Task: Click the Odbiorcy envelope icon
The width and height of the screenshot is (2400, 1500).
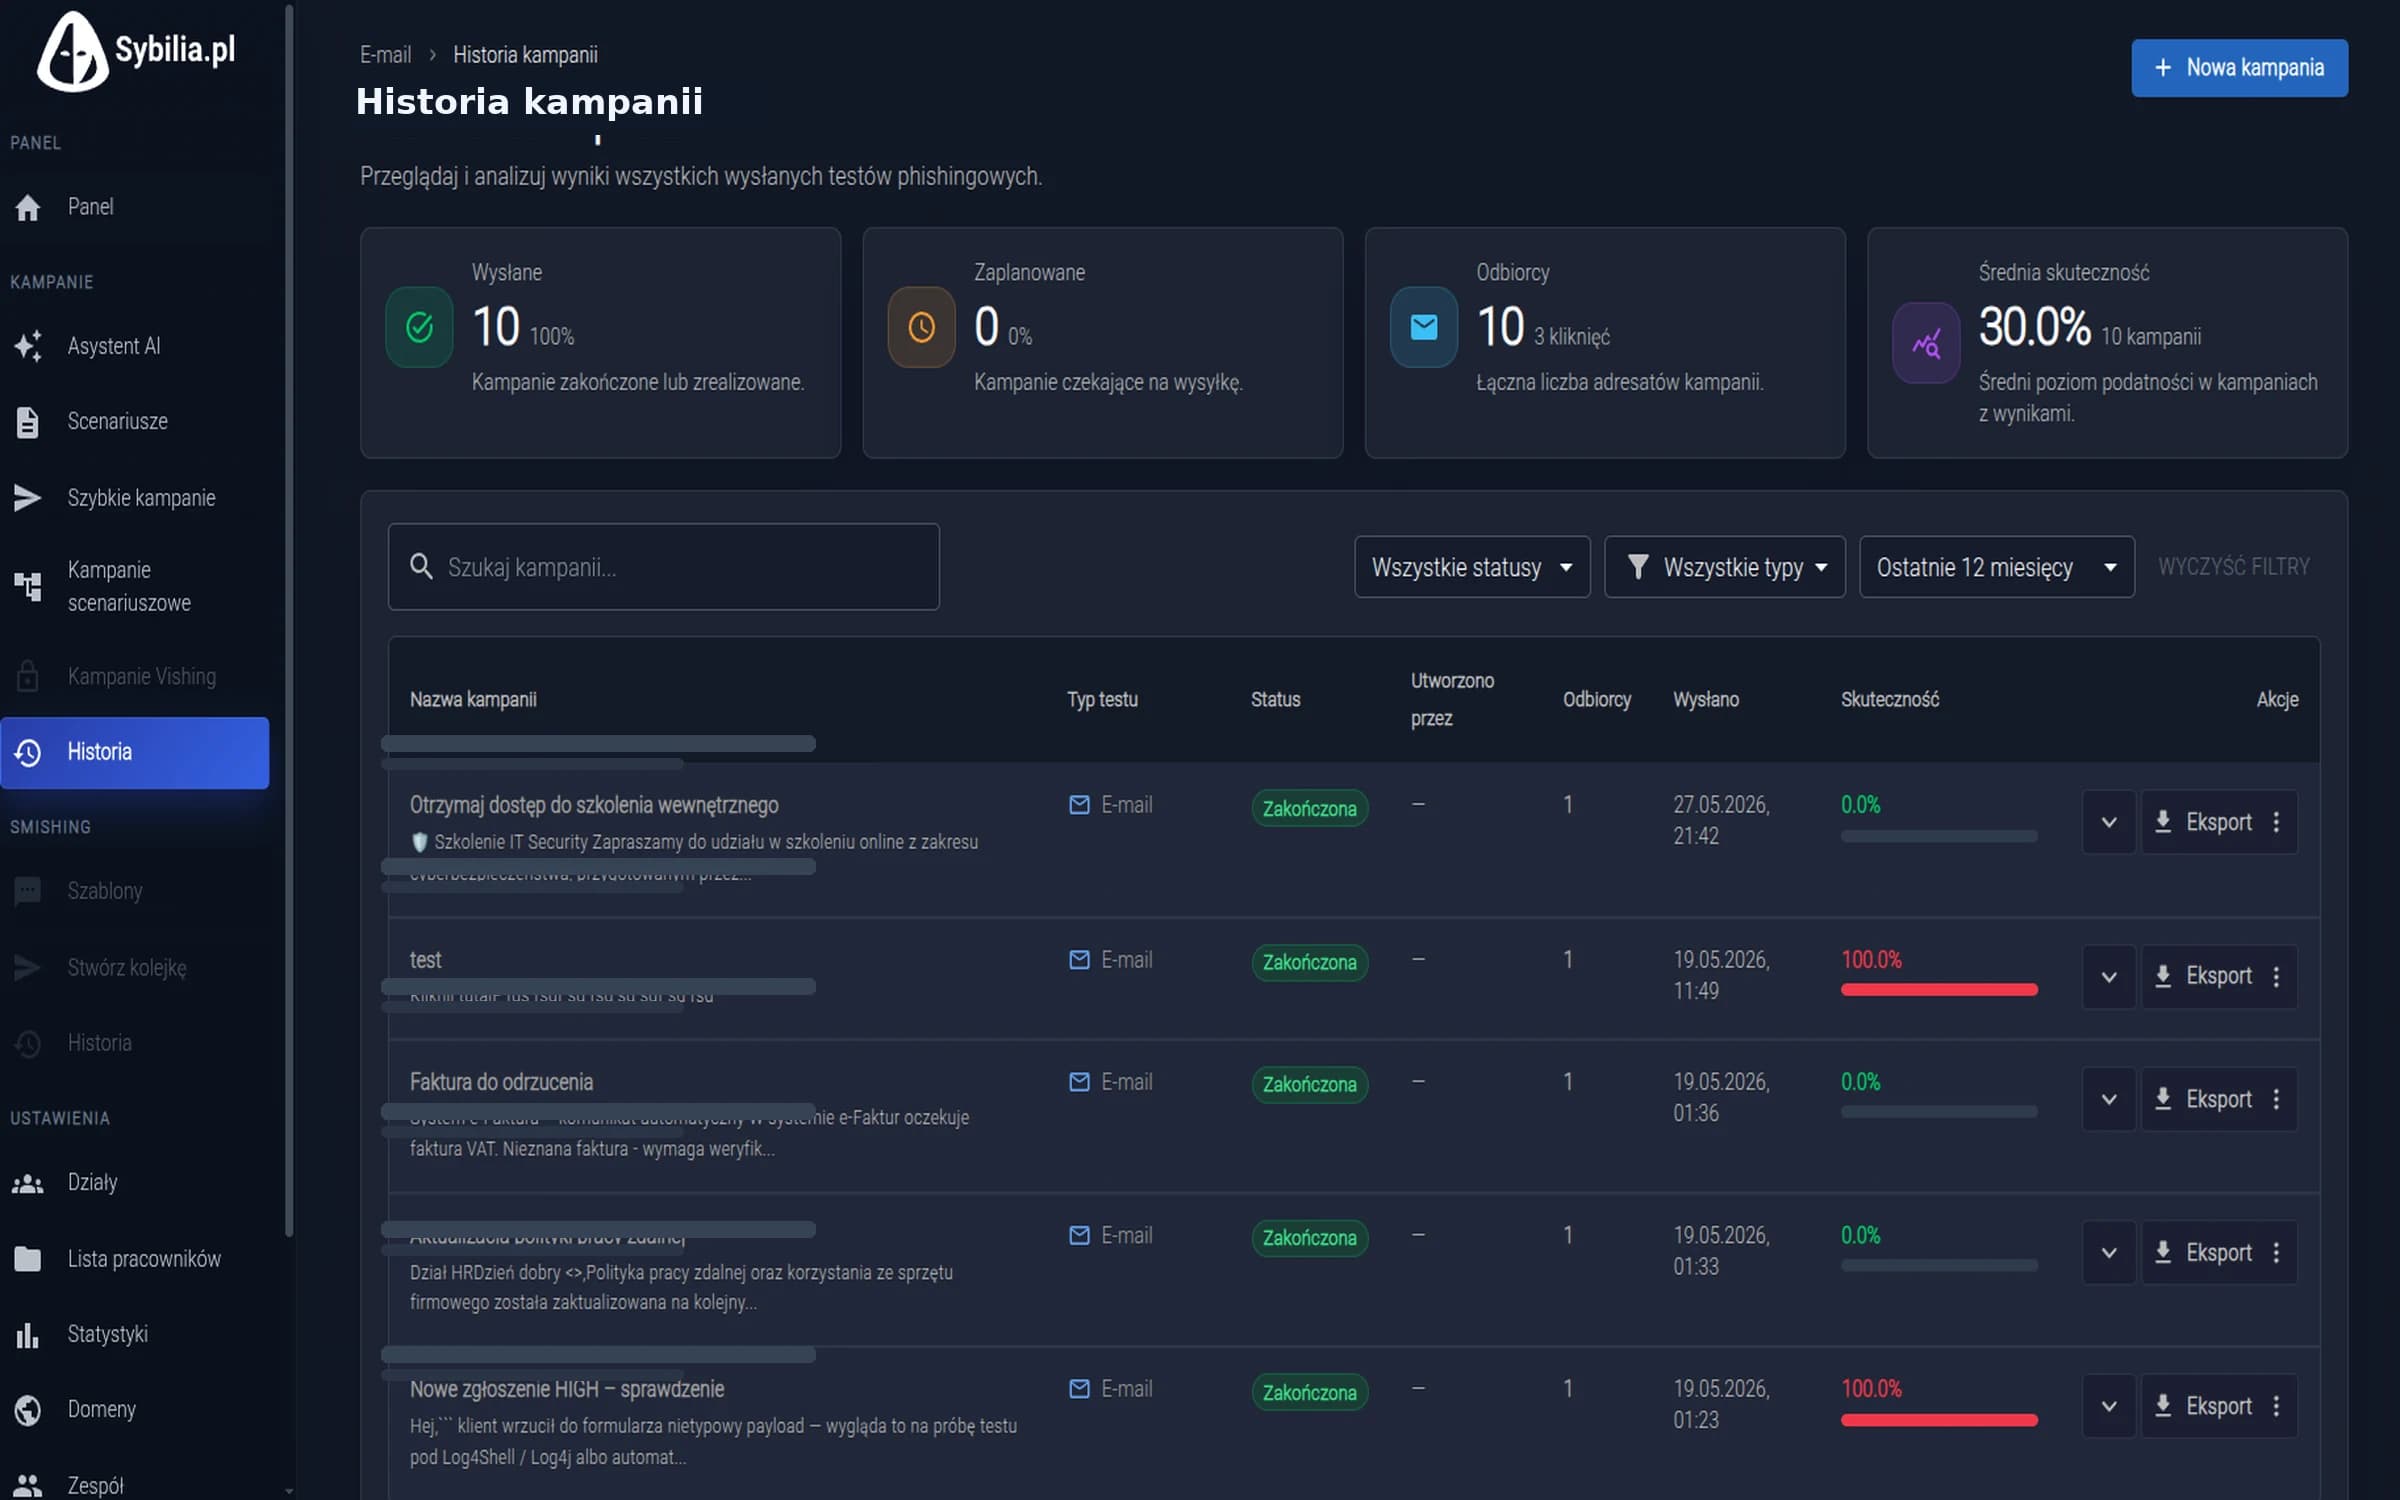Action: tap(1424, 327)
